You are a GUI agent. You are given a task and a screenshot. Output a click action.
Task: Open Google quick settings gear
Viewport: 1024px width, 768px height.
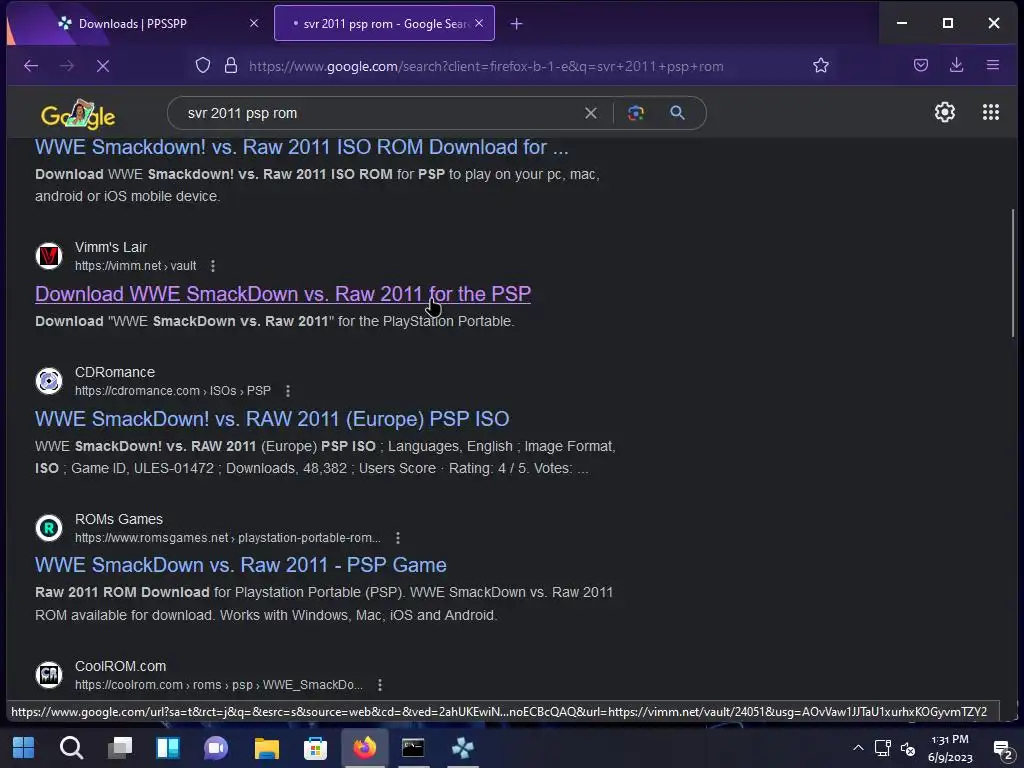(944, 112)
